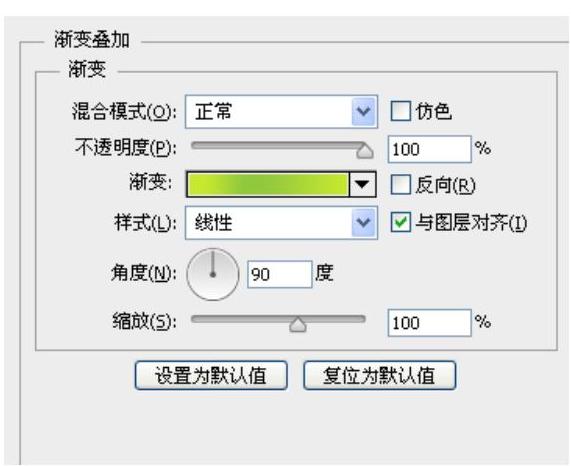Viewport: 571px width, 466px height.
Task: Enable the 仿色 checkbox
Action: click(x=400, y=111)
